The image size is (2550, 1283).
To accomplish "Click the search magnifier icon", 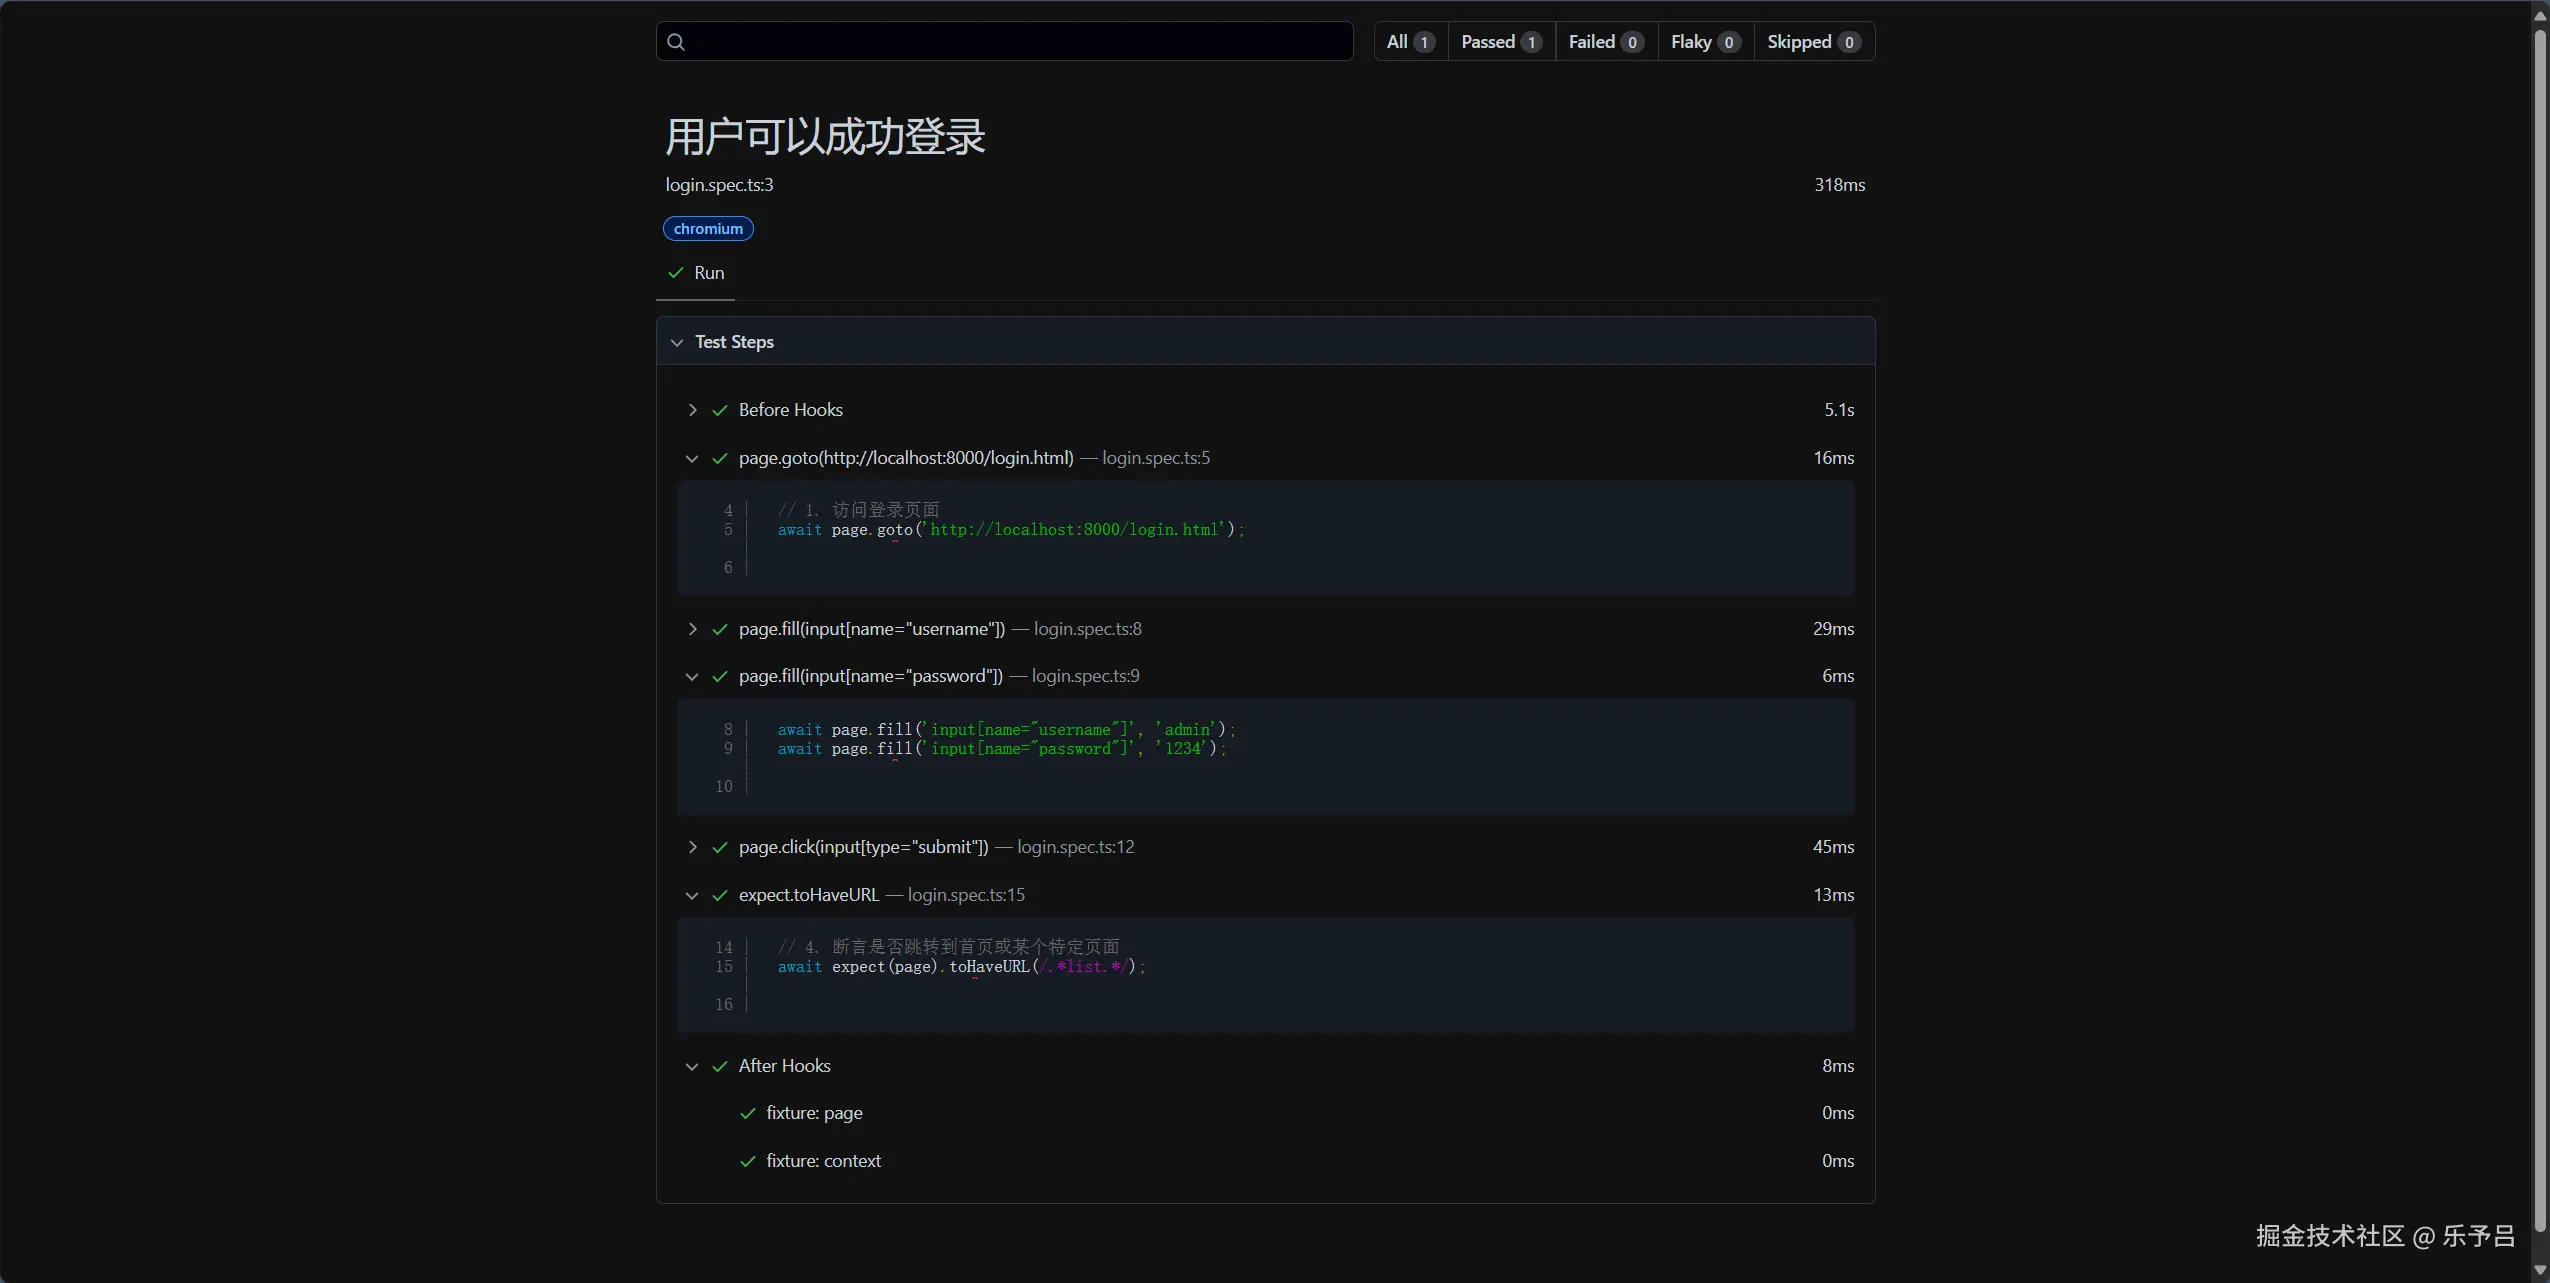I will coord(676,42).
